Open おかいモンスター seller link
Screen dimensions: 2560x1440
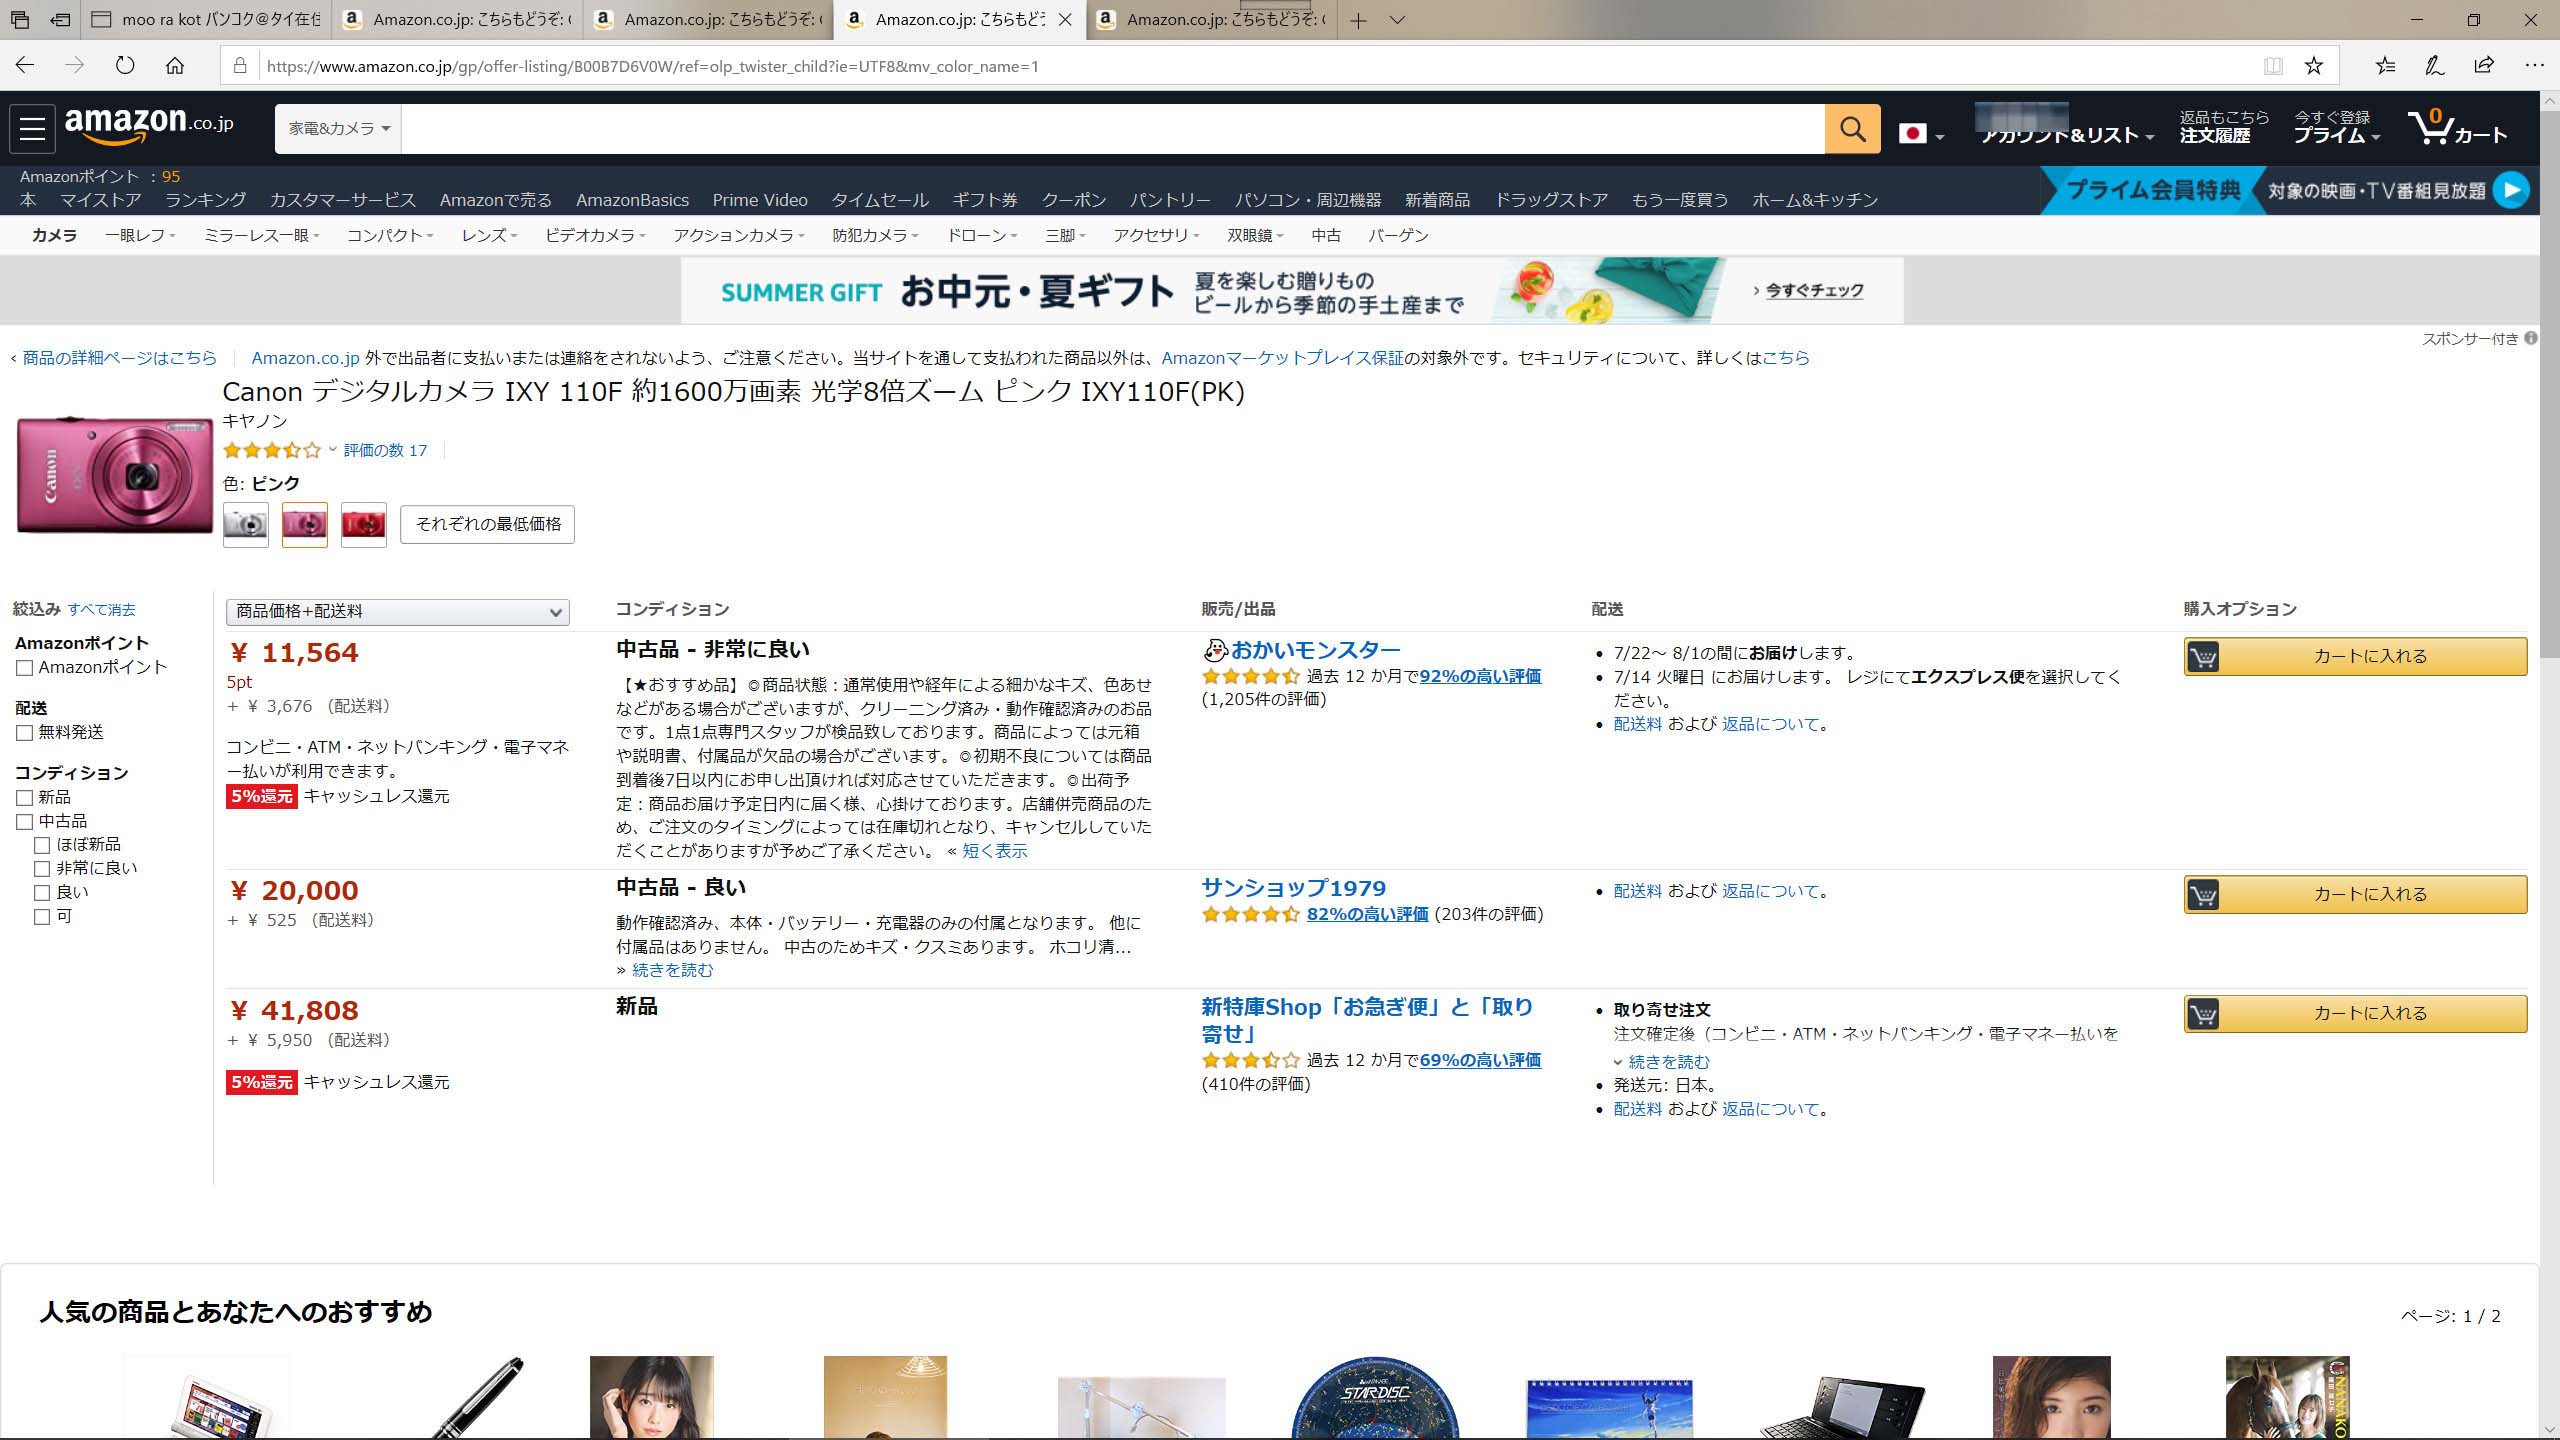point(1315,651)
